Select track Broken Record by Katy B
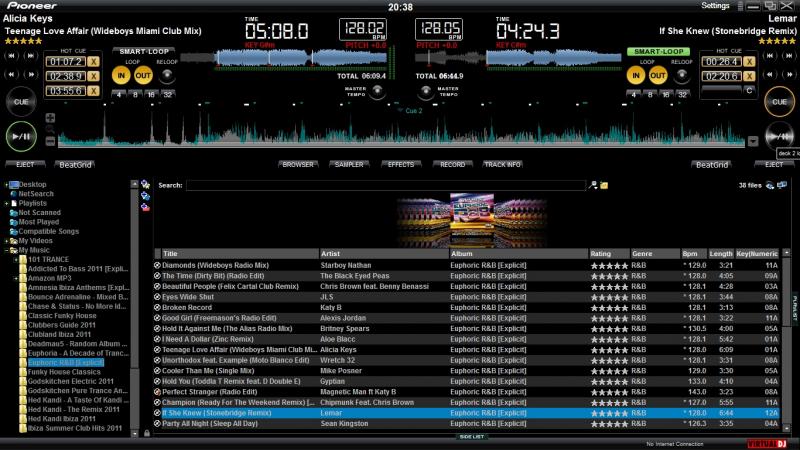This screenshot has width=800, height=450. 468,308
